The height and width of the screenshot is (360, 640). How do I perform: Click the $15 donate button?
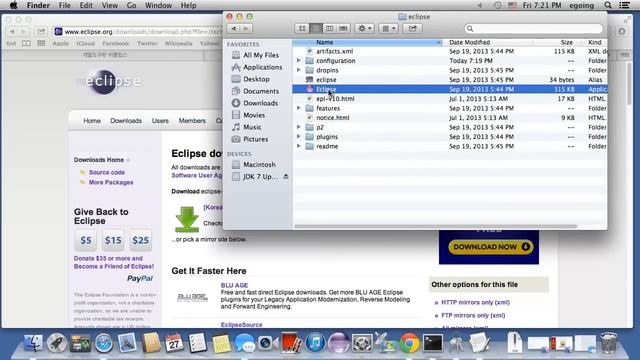click(113, 240)
